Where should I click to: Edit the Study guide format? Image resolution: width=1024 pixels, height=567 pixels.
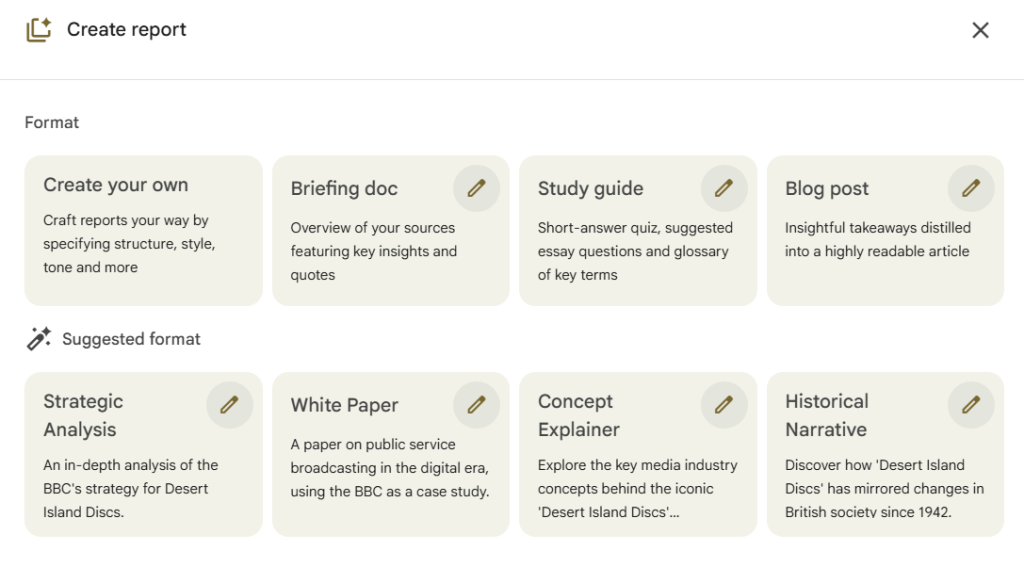click(724, 188)
